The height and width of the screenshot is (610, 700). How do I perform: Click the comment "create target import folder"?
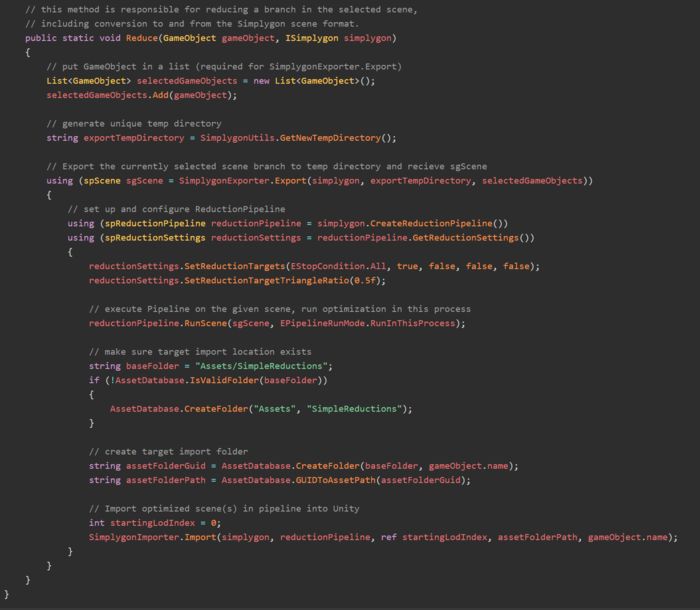point(168,452)
